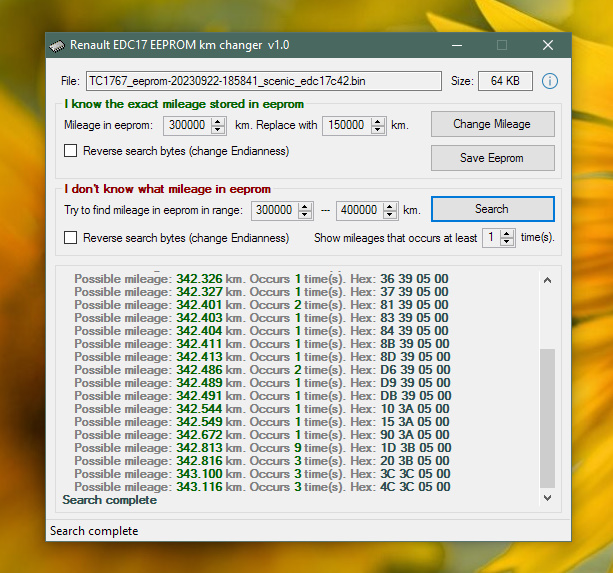Select the 342.544 km result row
Image resolution: width=613 pixels, height=573 pixels.
pos(262,408)
